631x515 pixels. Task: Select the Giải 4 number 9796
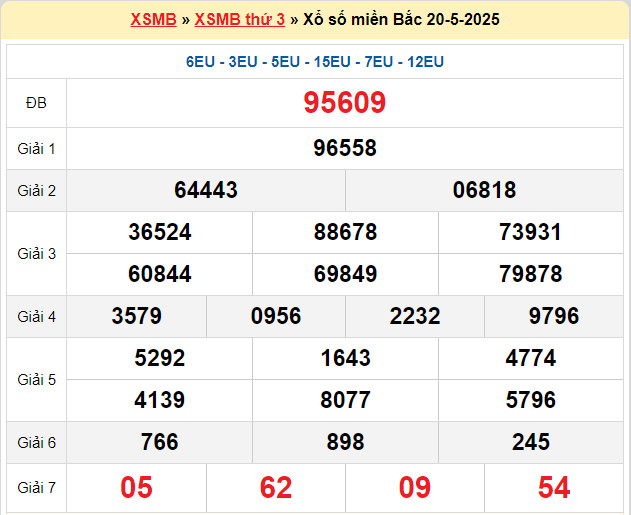(554, 316)
